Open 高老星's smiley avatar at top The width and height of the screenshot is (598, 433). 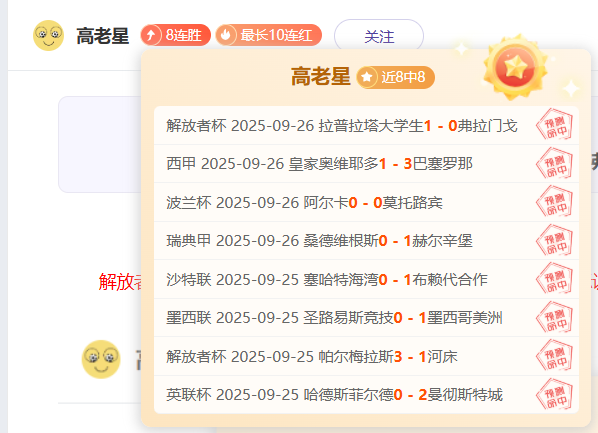(48, 35)
